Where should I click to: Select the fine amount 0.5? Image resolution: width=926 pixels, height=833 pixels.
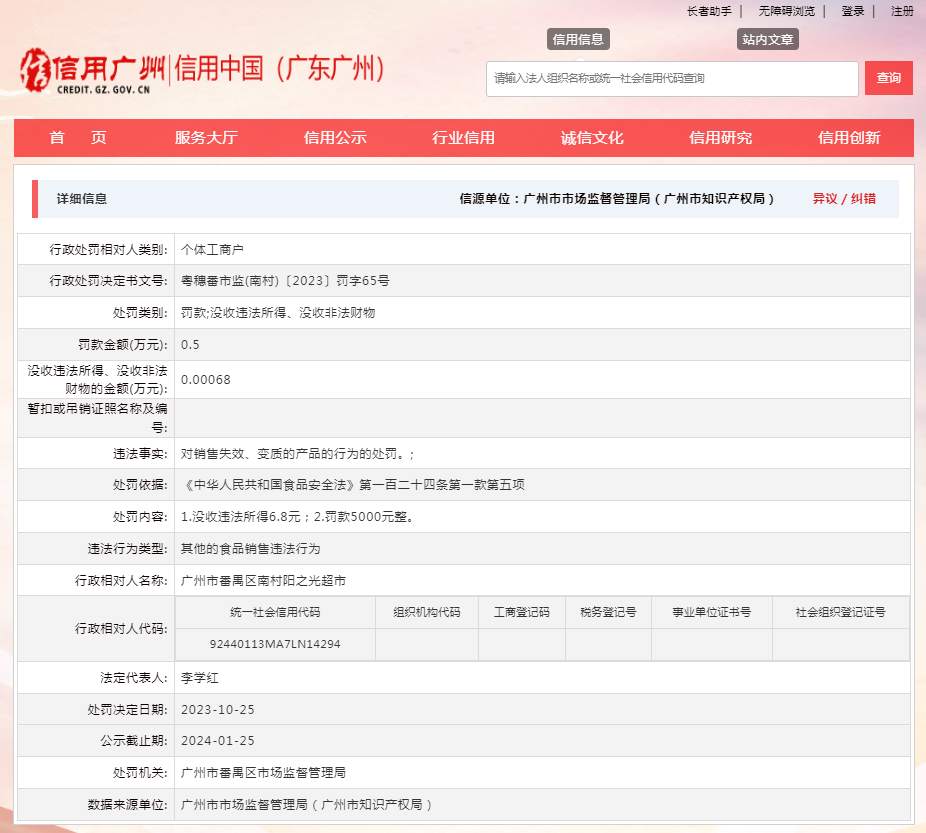(190, 345)
